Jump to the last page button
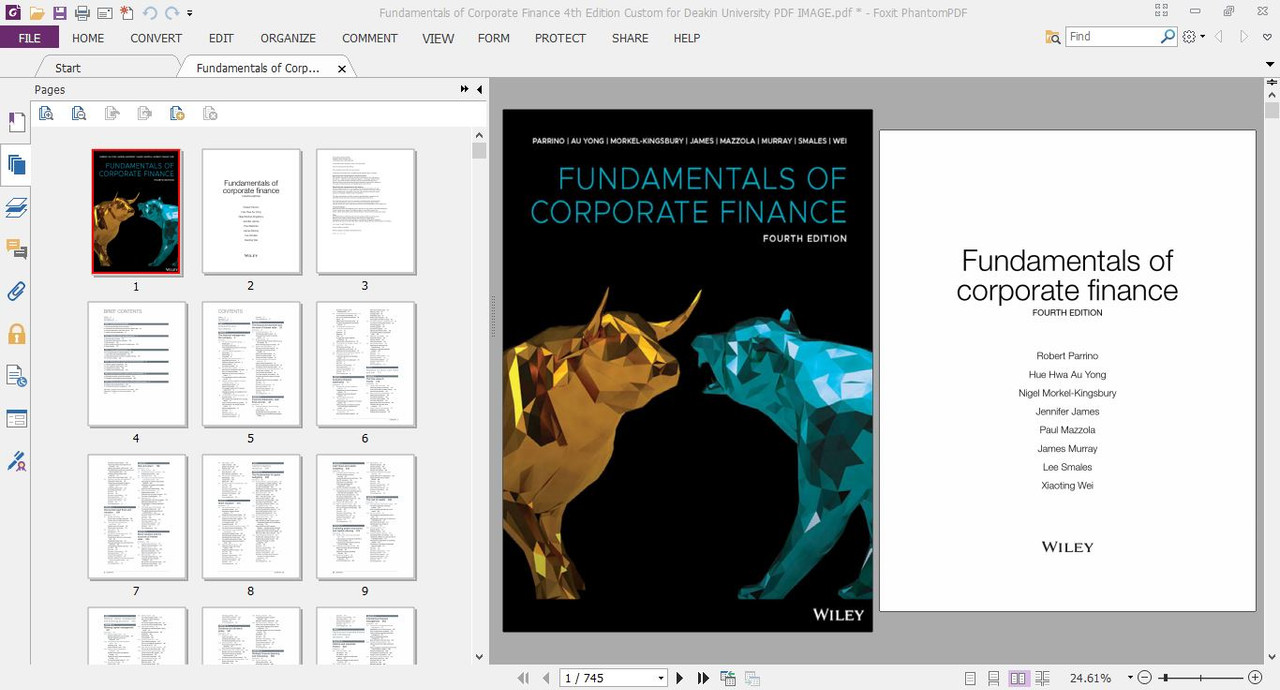 [x=703, y=678]
